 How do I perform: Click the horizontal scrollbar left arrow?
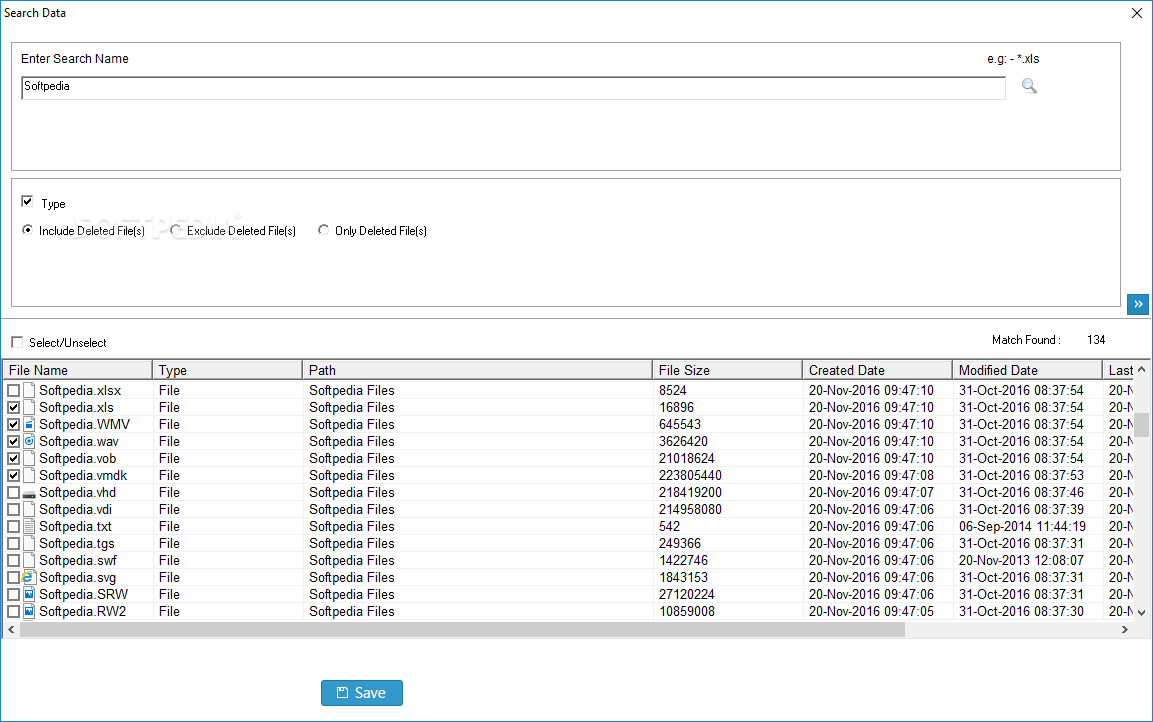pos(11,629)
